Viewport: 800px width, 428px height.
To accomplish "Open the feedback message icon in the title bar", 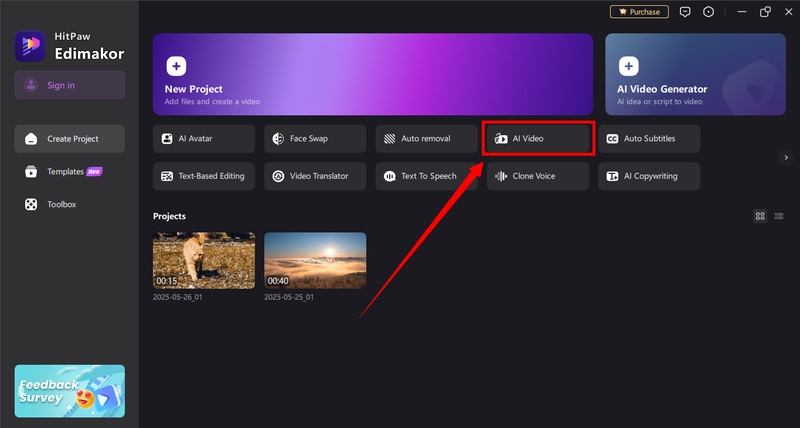I will tap(685, 12).
